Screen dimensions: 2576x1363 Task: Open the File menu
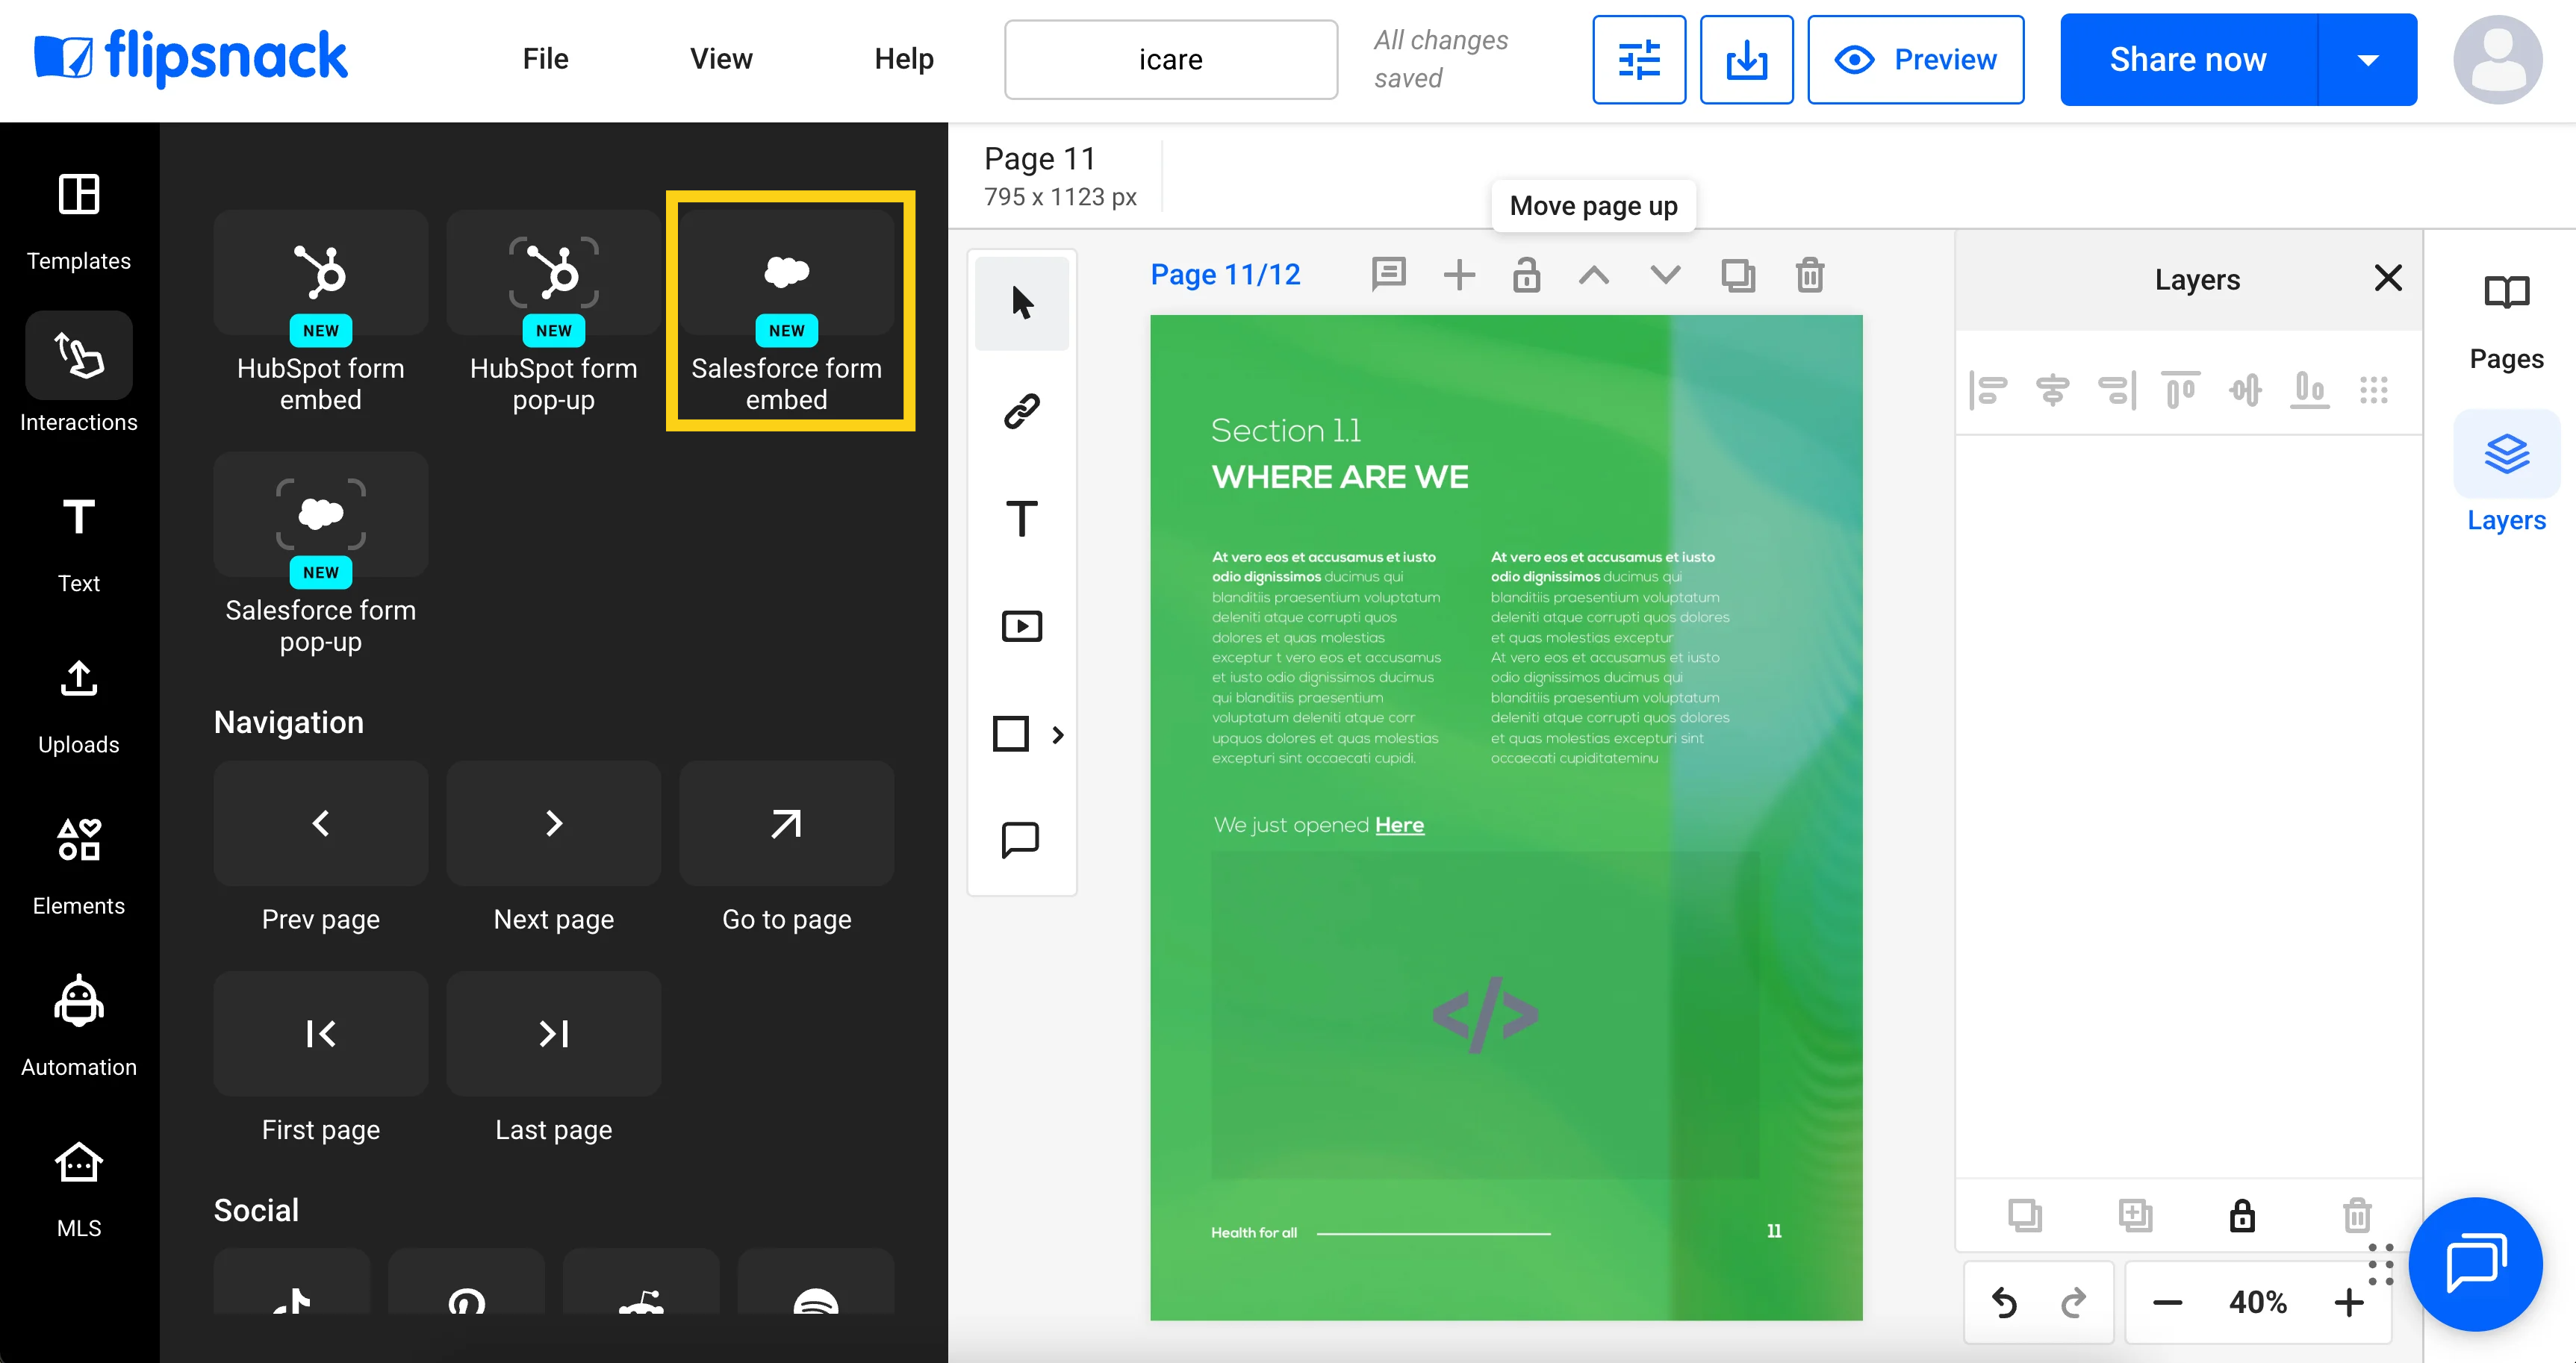pyautogui.click(x=545, y=59)
